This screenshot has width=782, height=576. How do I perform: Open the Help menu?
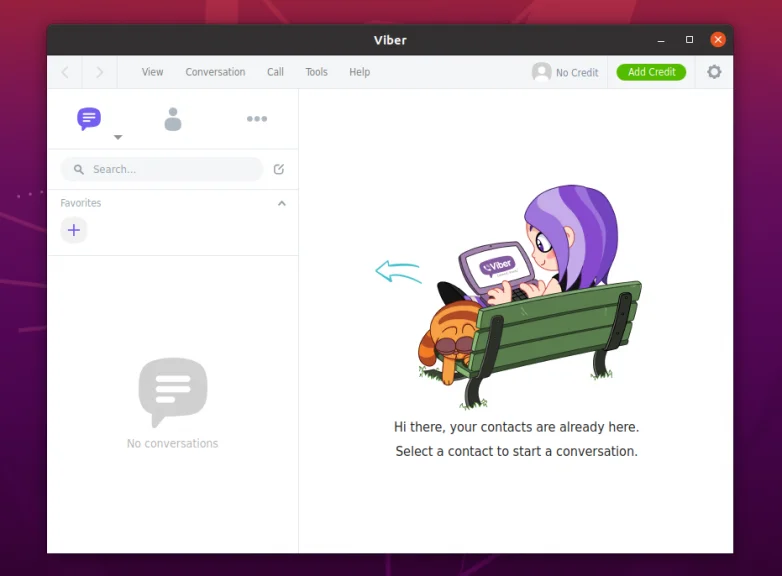point(359,72)
